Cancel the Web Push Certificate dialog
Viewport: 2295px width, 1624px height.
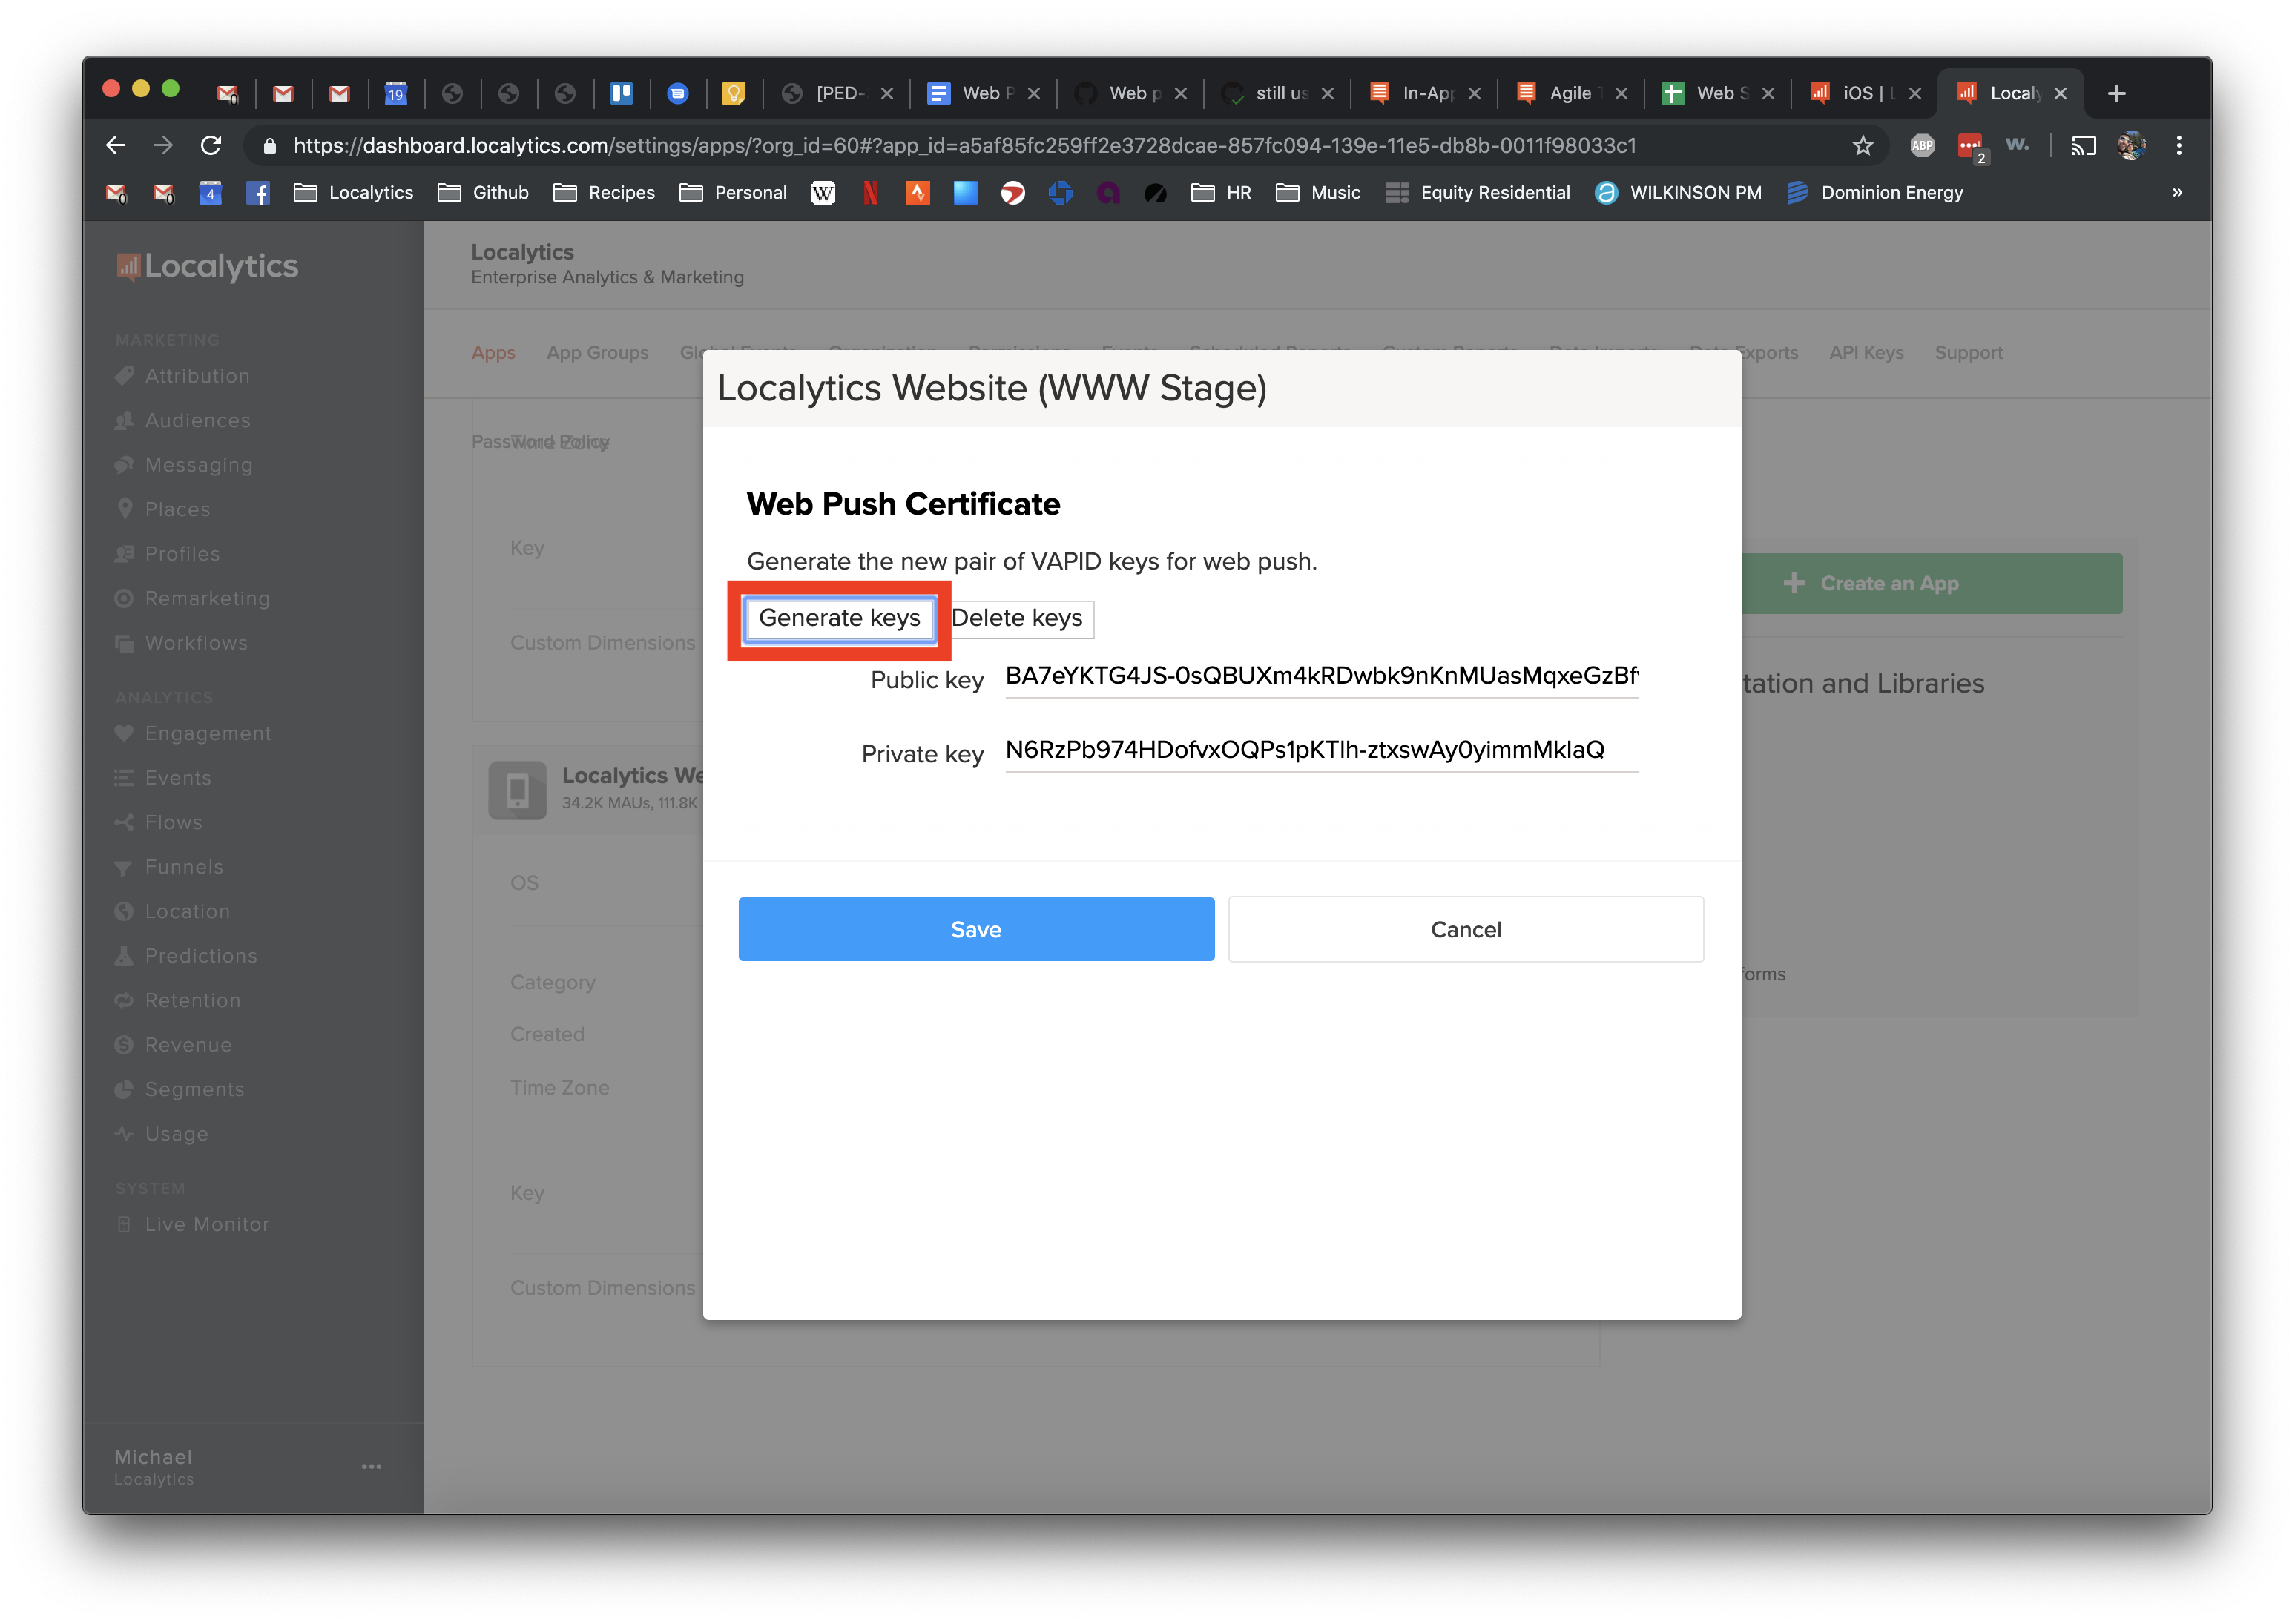(1465, 929)
